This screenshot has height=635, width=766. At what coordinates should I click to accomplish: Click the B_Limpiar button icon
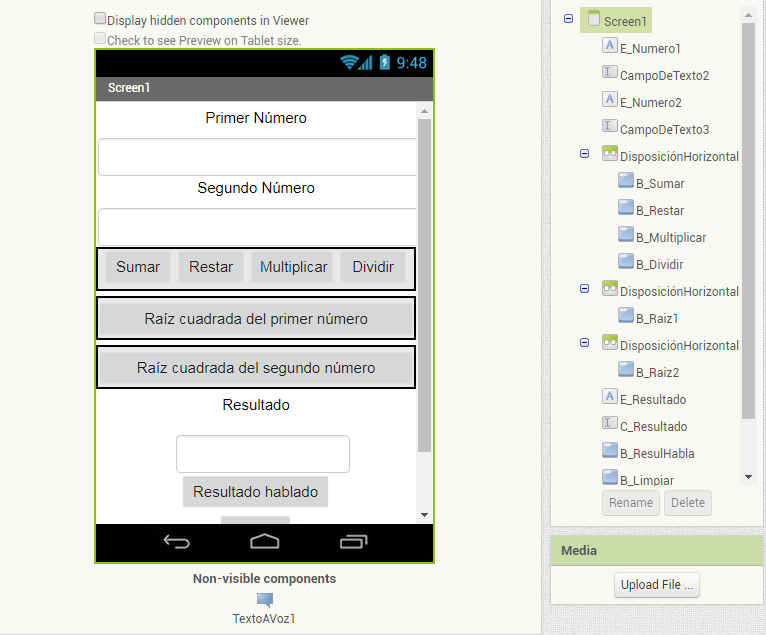610,477
